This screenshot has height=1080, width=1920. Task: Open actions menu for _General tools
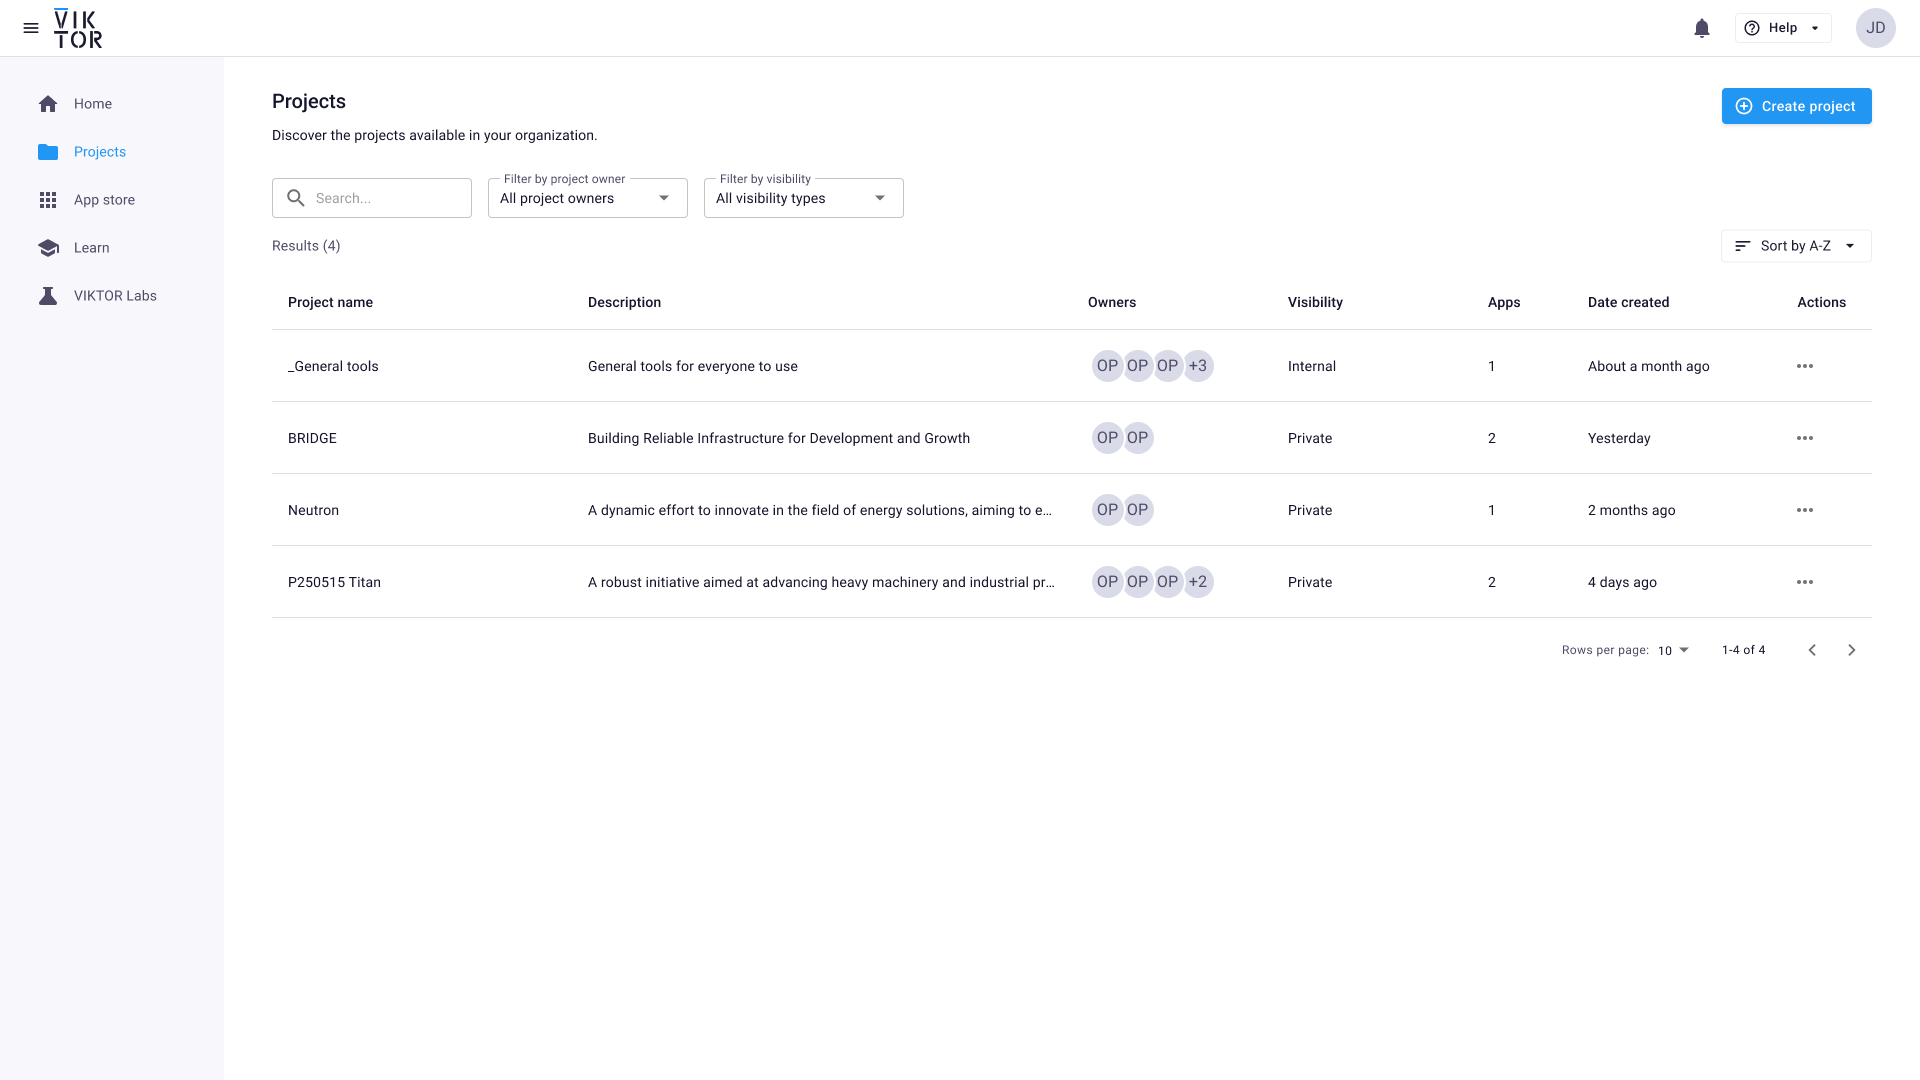1804,366
